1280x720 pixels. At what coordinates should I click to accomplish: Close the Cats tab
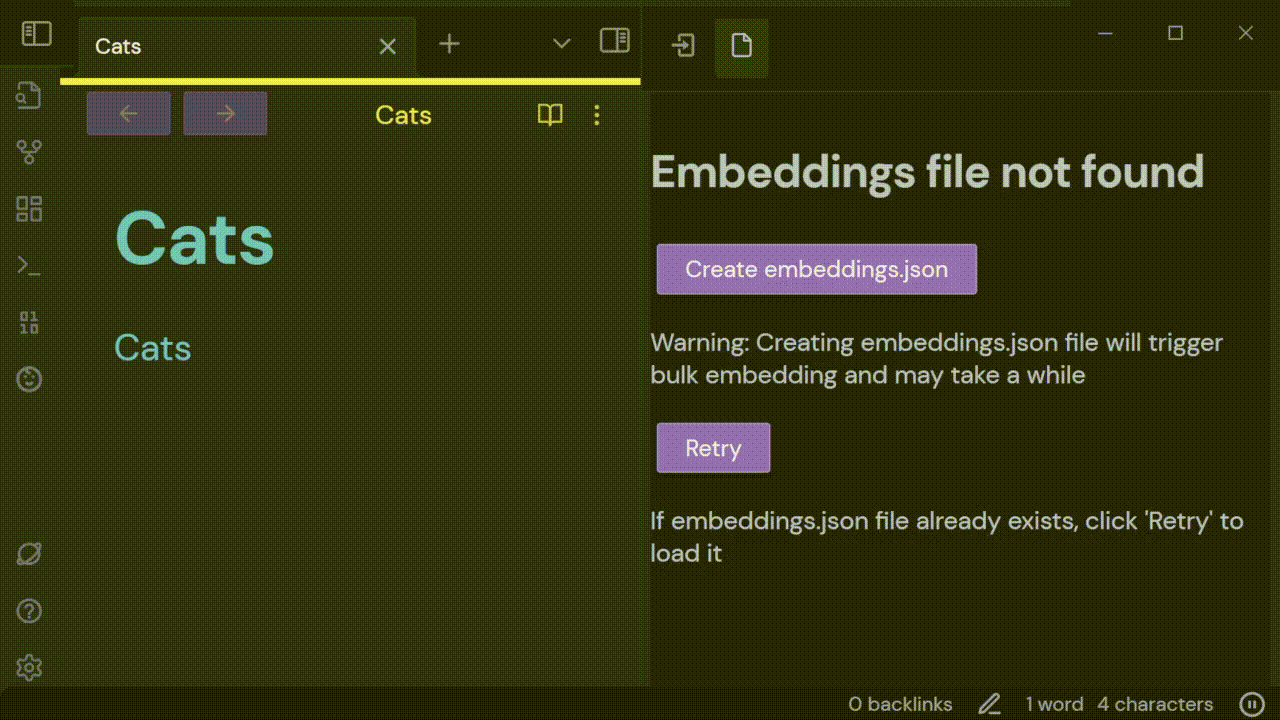388,46
